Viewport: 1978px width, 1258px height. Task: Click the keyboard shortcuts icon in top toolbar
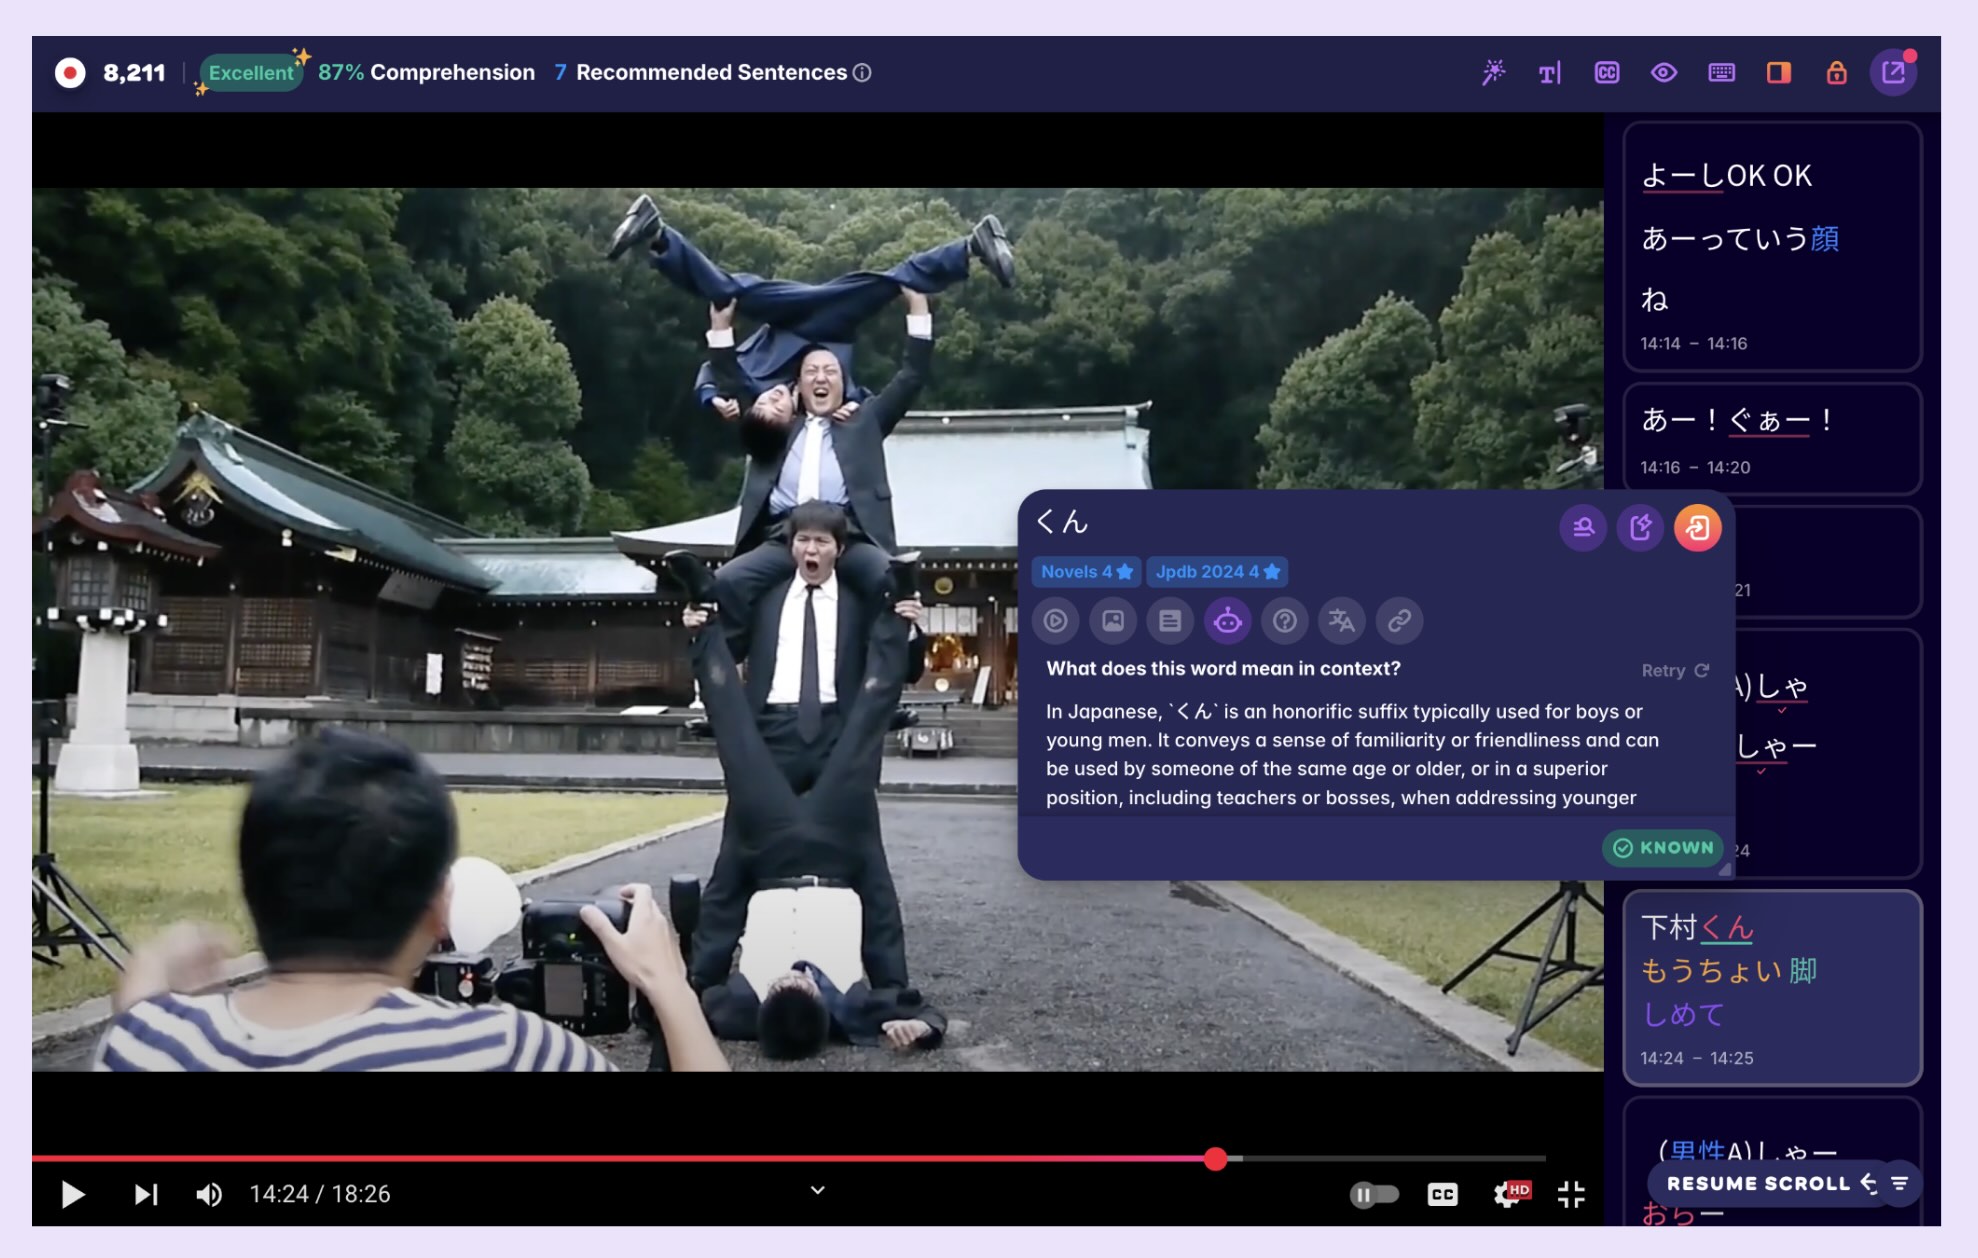click(x=1722, y=72)
